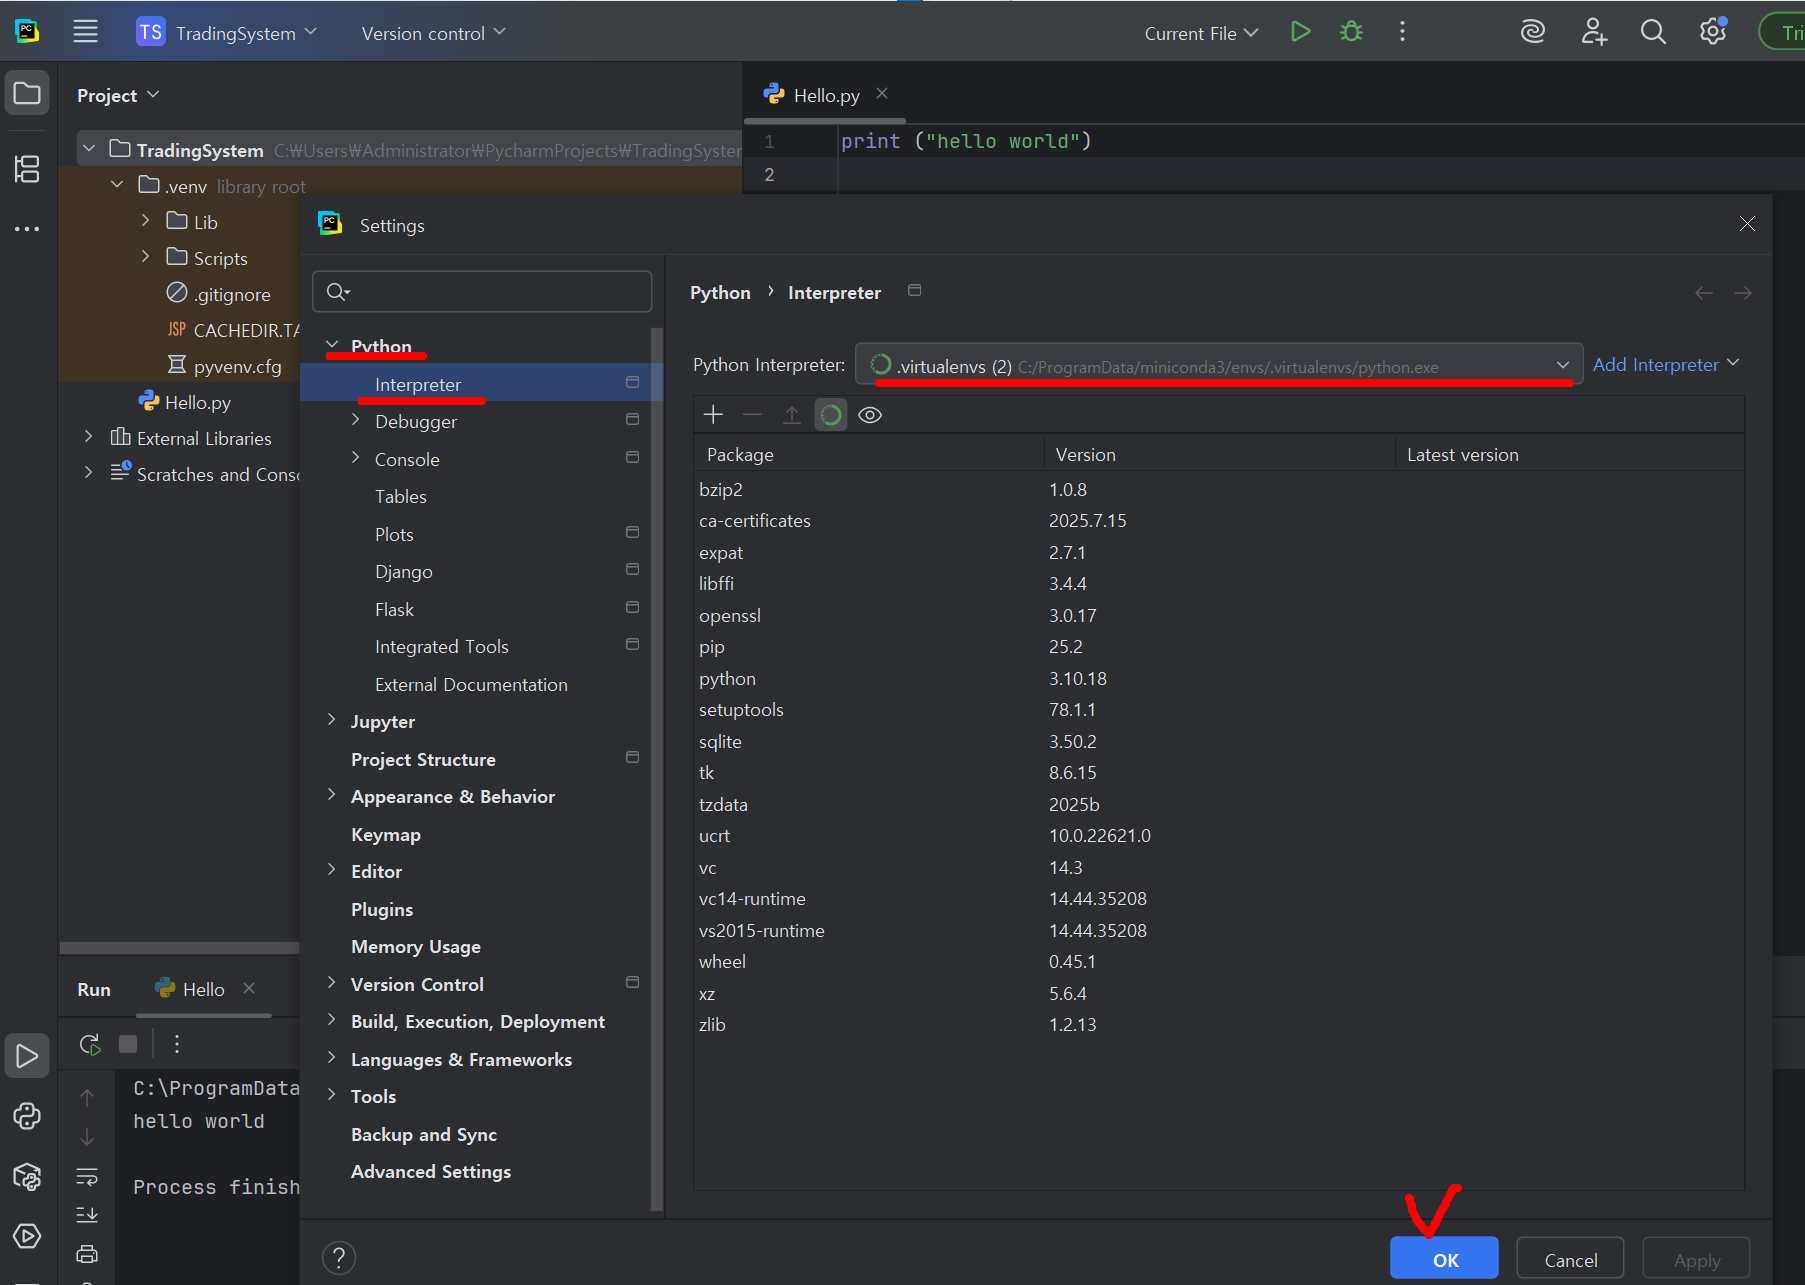1805x1285 pixels.
Task: Open the AI Assistant spiral icon
Action: click(1533, 32)
